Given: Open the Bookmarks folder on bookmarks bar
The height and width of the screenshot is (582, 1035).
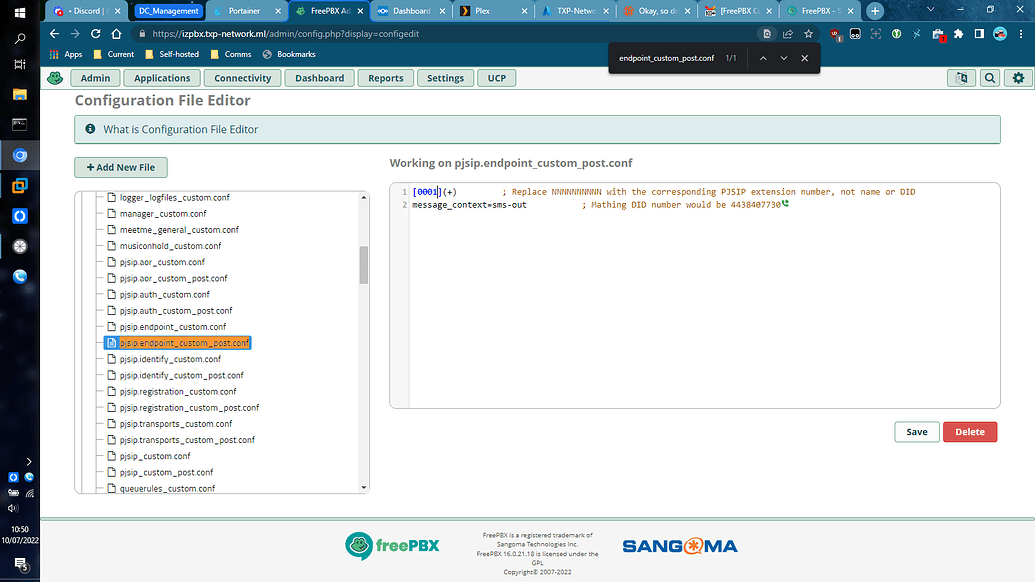Looking at the screenshot, I should coord(290,54).
